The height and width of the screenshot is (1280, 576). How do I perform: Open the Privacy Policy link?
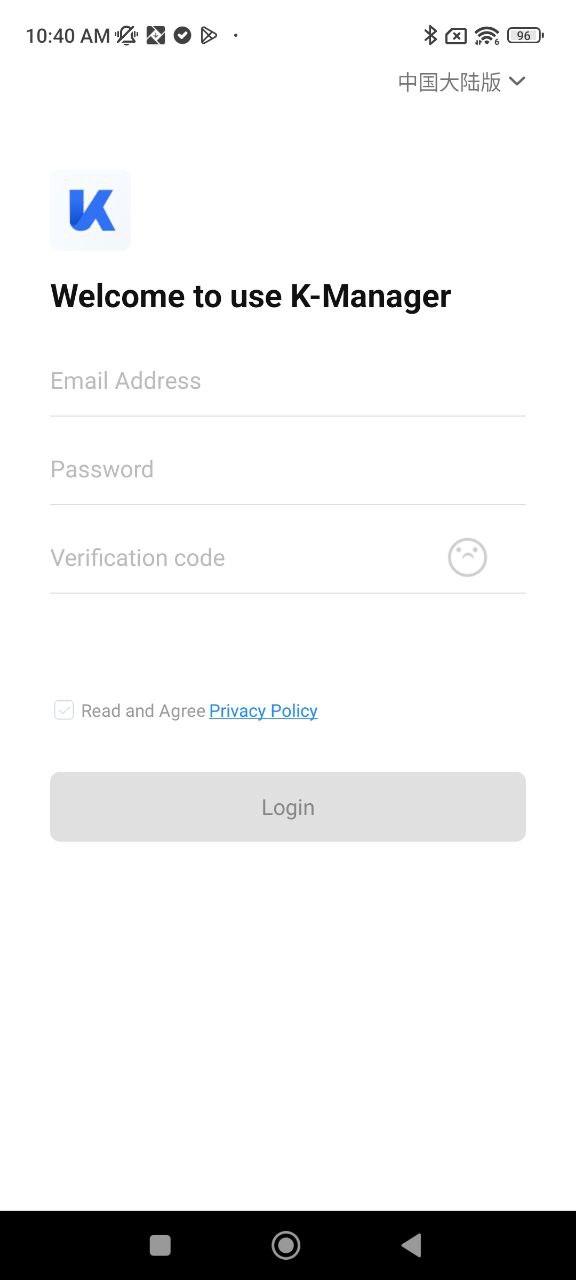(x=263, y=711)
